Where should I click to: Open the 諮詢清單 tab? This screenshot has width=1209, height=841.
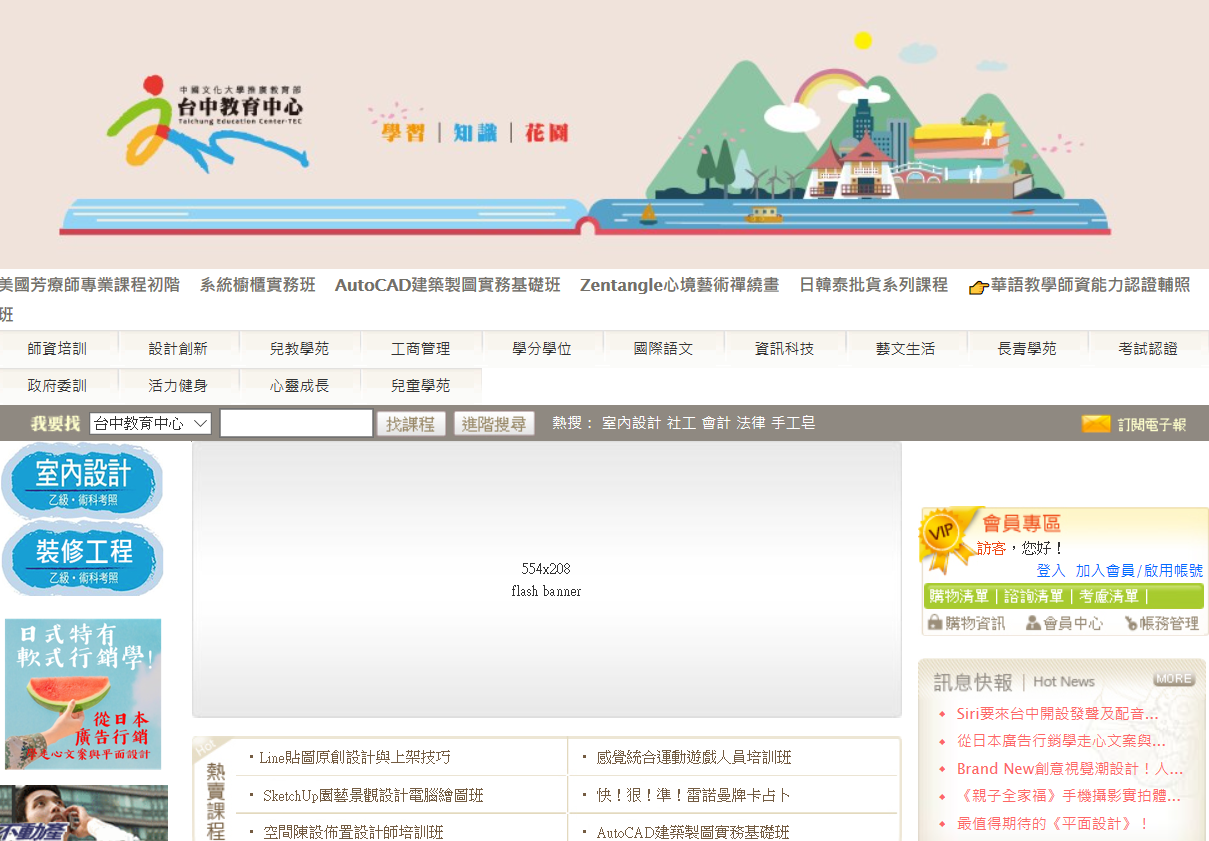1034,596
